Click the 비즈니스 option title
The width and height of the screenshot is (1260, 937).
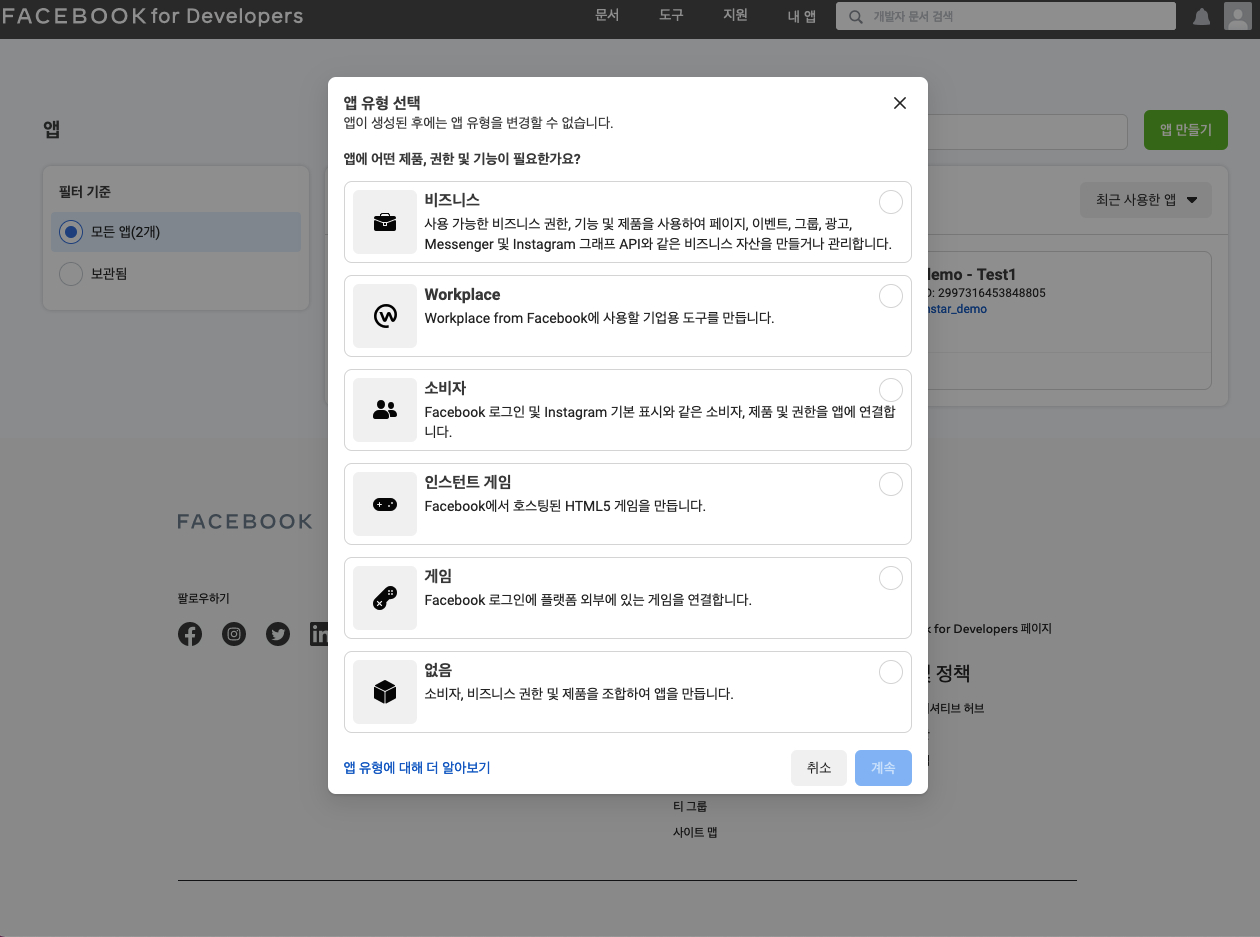click(452, 201)
